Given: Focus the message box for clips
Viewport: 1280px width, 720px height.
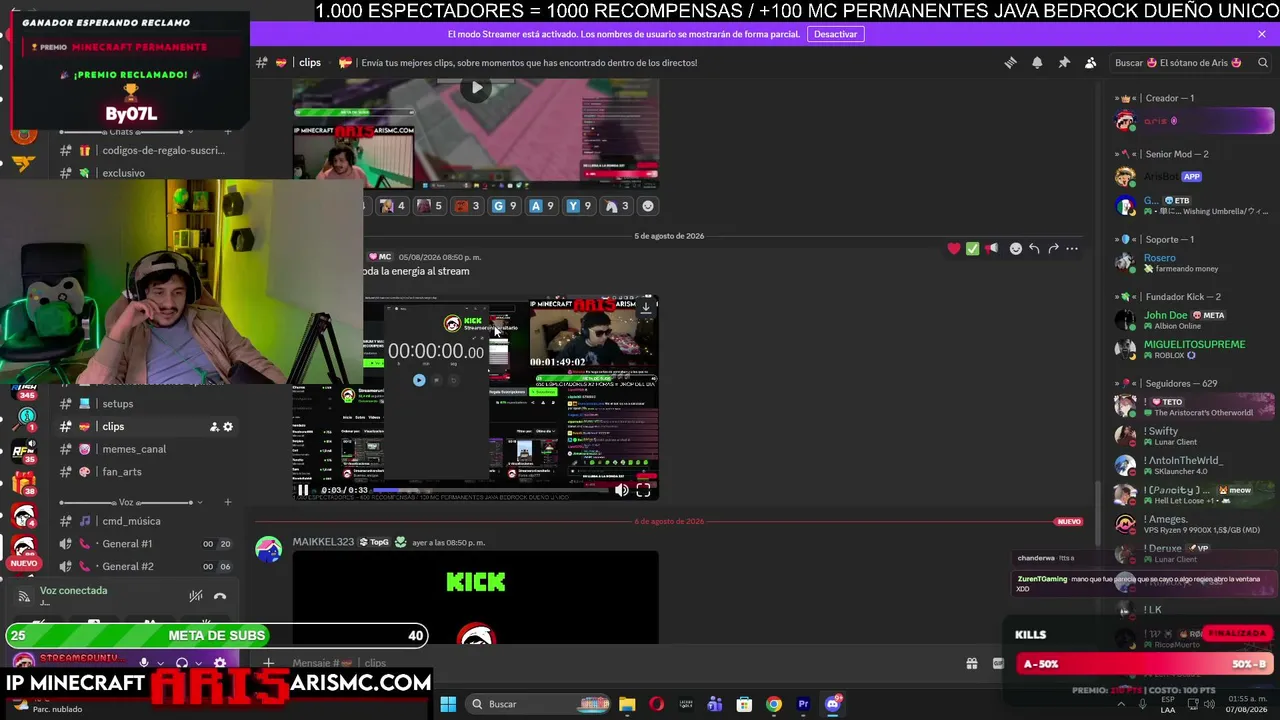Looking at the screenshot, I should click(620, 663).
